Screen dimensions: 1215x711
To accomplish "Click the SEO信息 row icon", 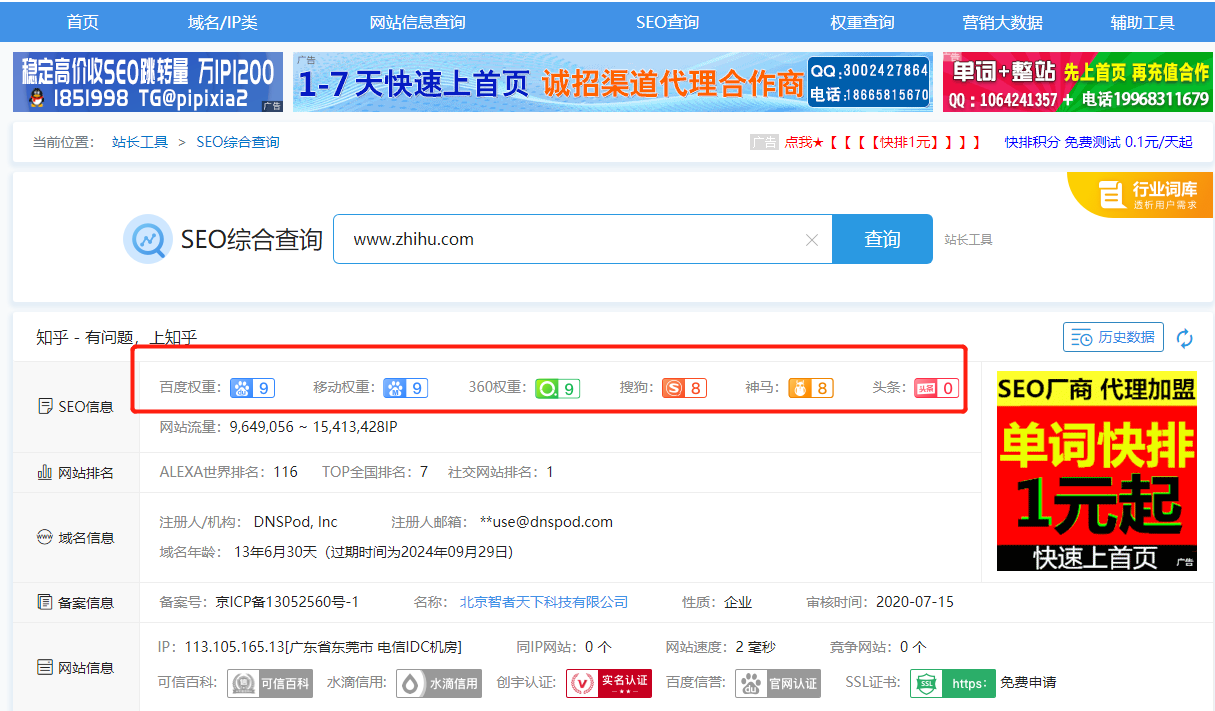I will [45, 407].
